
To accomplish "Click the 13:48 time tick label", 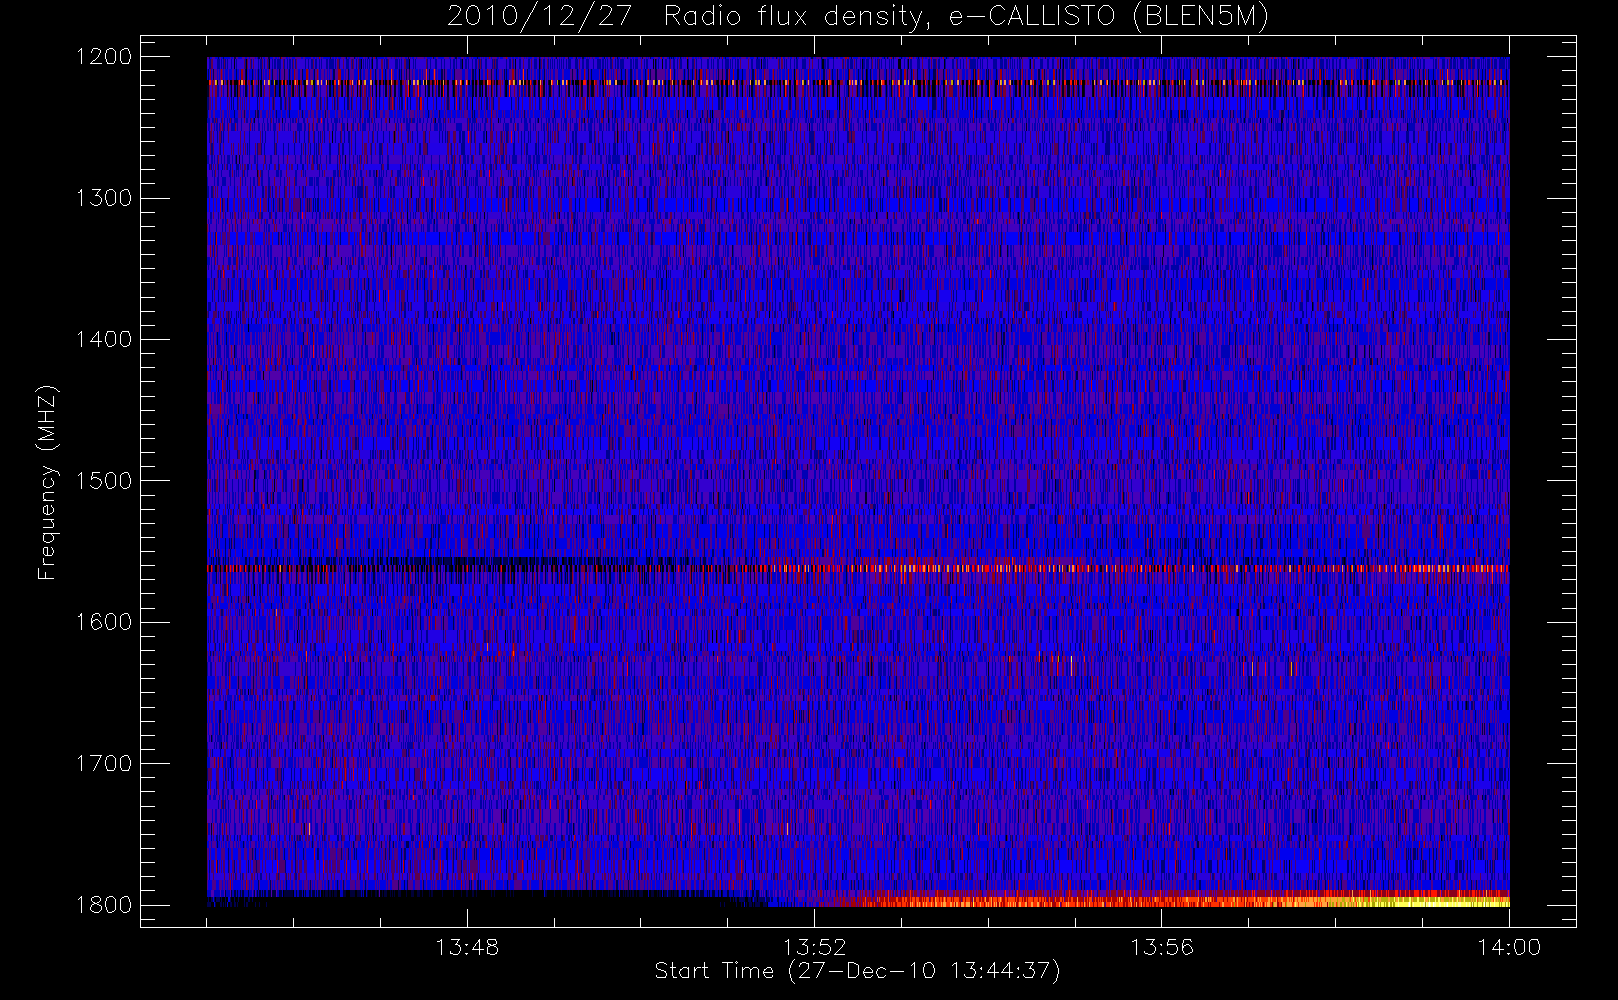I will tap(467, 947).
